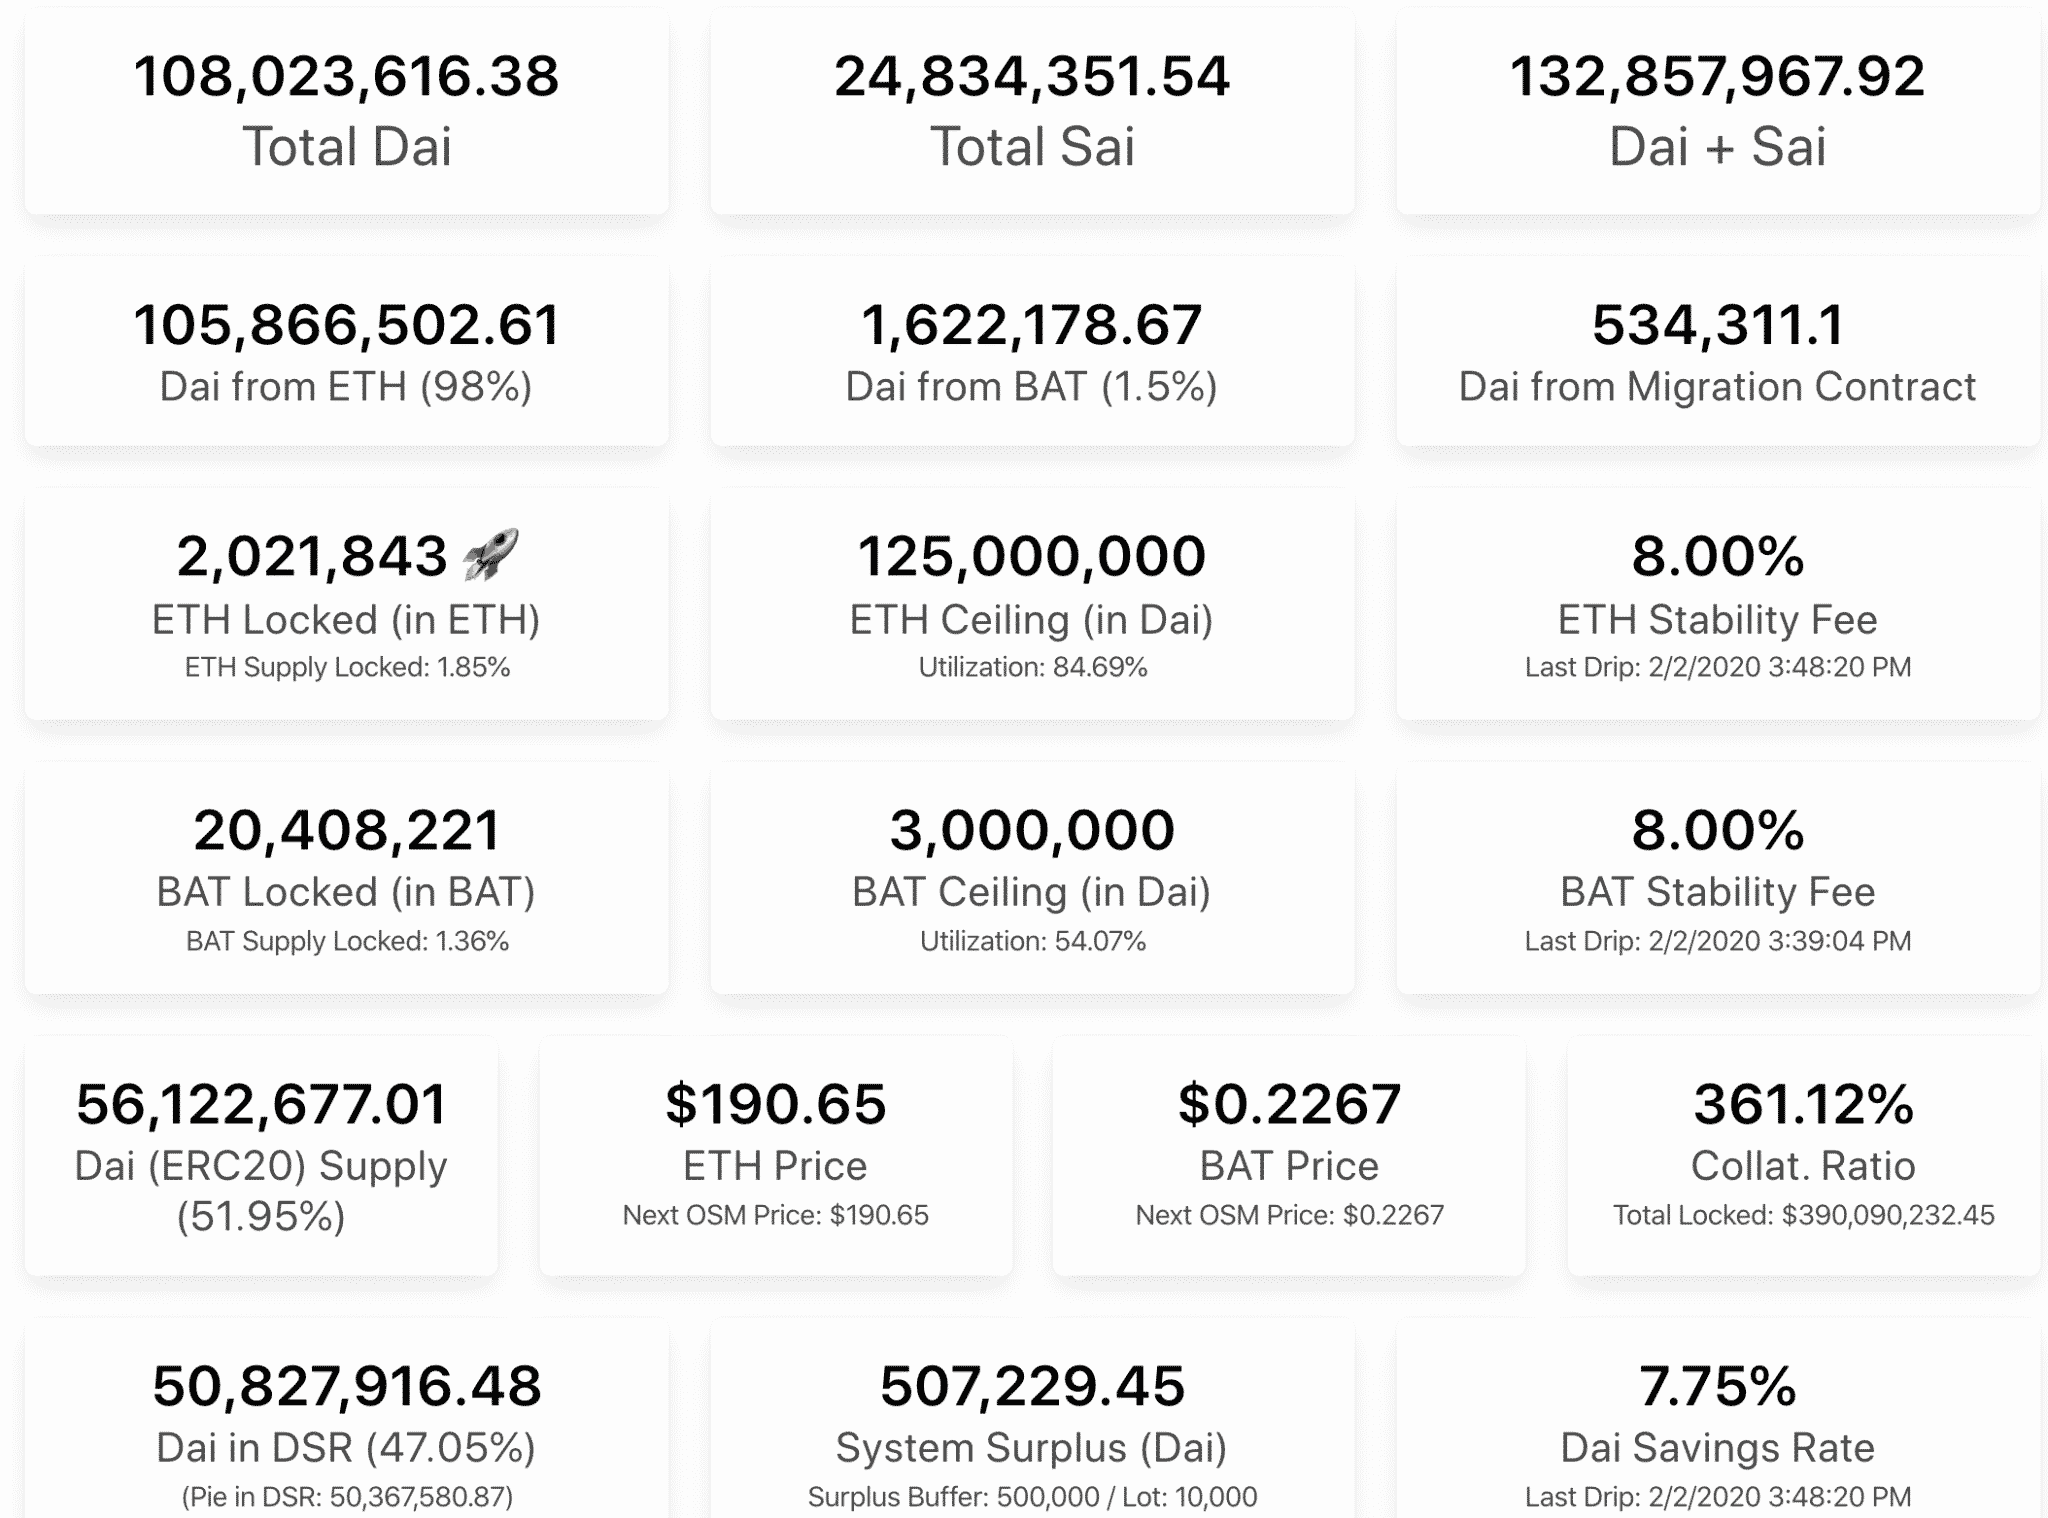Select the Dai from BAT (1.5%) card

coord(1032,351)
